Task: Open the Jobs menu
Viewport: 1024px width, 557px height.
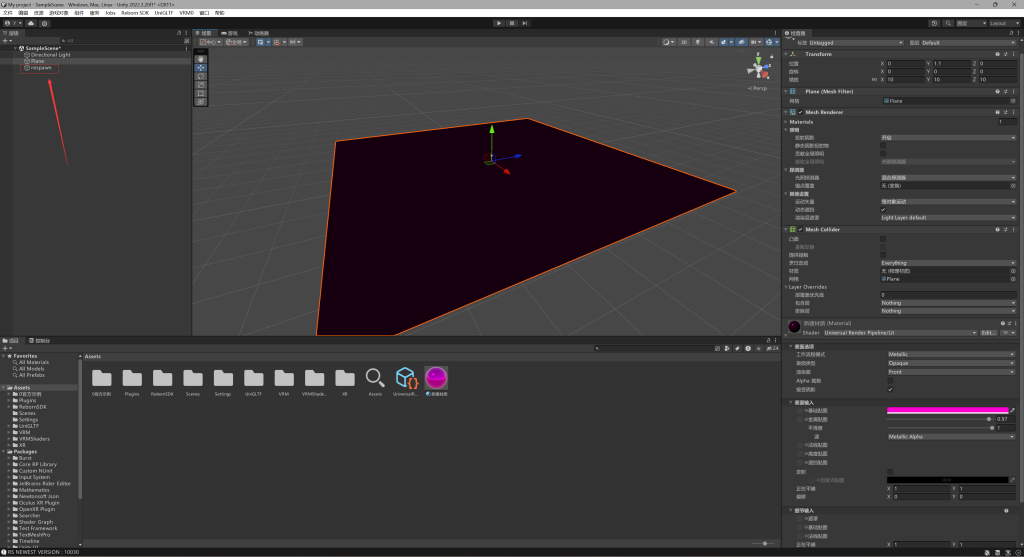Action: tap(110, 13)
